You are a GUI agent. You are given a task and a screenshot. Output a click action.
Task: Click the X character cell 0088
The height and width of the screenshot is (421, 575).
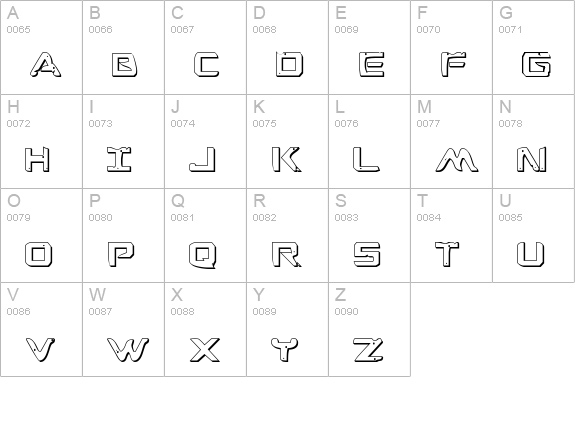(205, 329)
